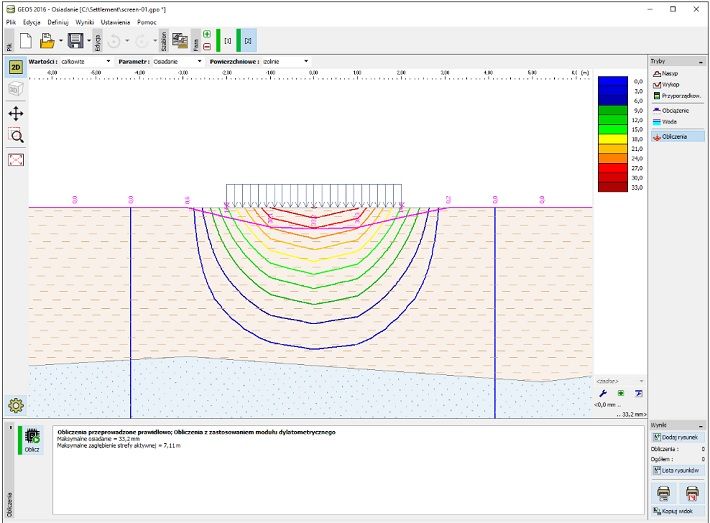Click blue scale filter icon
This screenshot has height=523, width=710.
pos(638,393)
